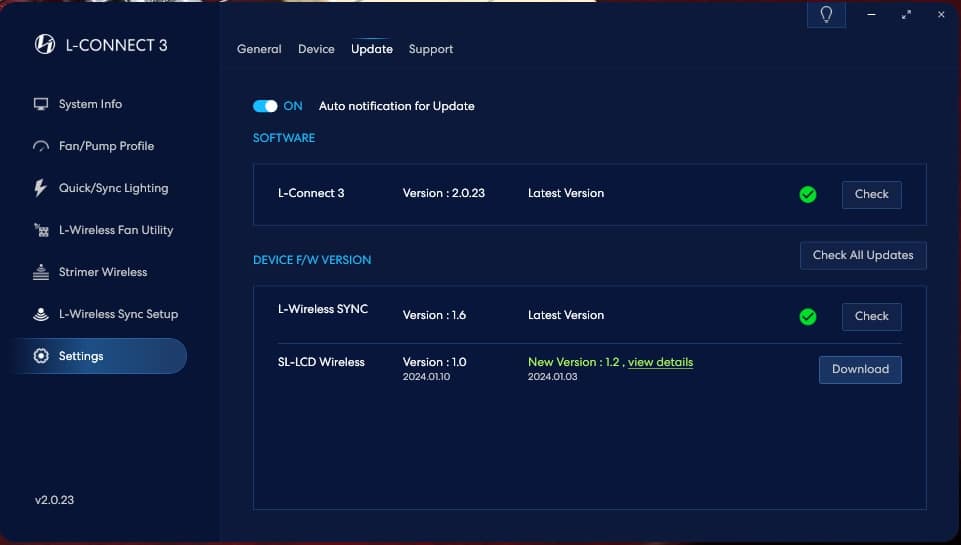Turn off Auto notification for Update toggle

click(265, 106)
